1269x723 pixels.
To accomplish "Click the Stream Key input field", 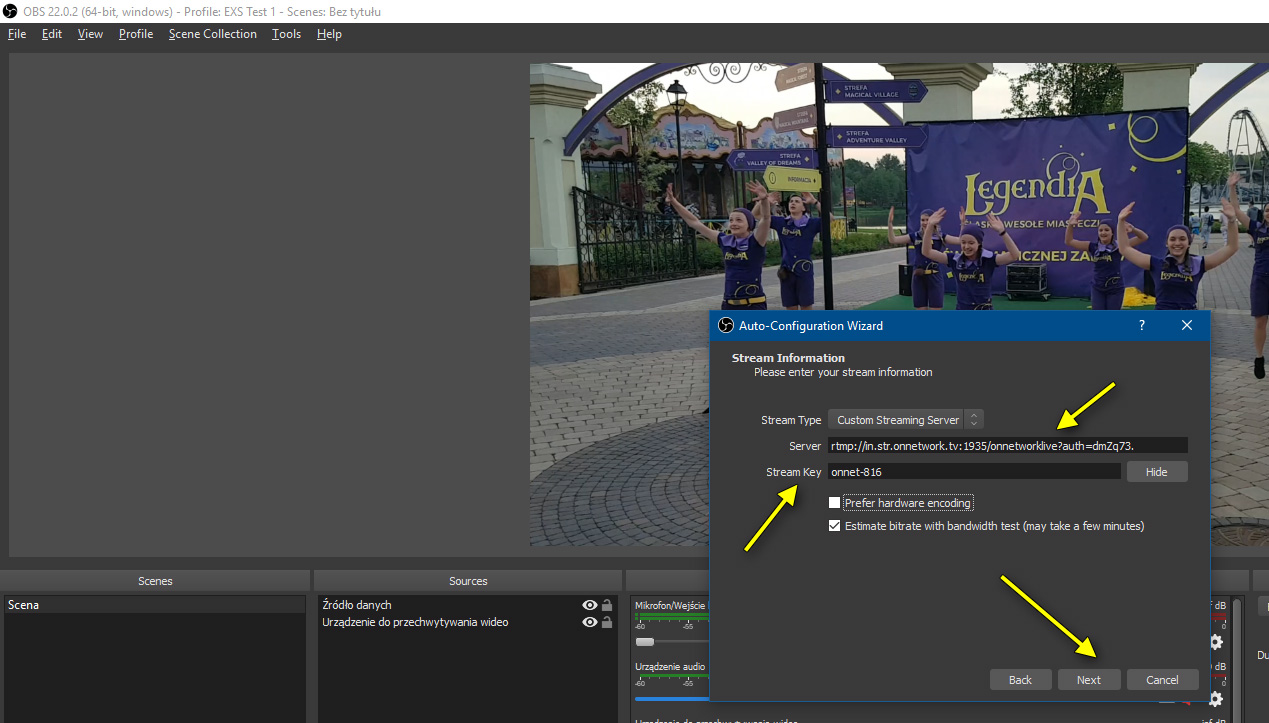I will point(974,472).
